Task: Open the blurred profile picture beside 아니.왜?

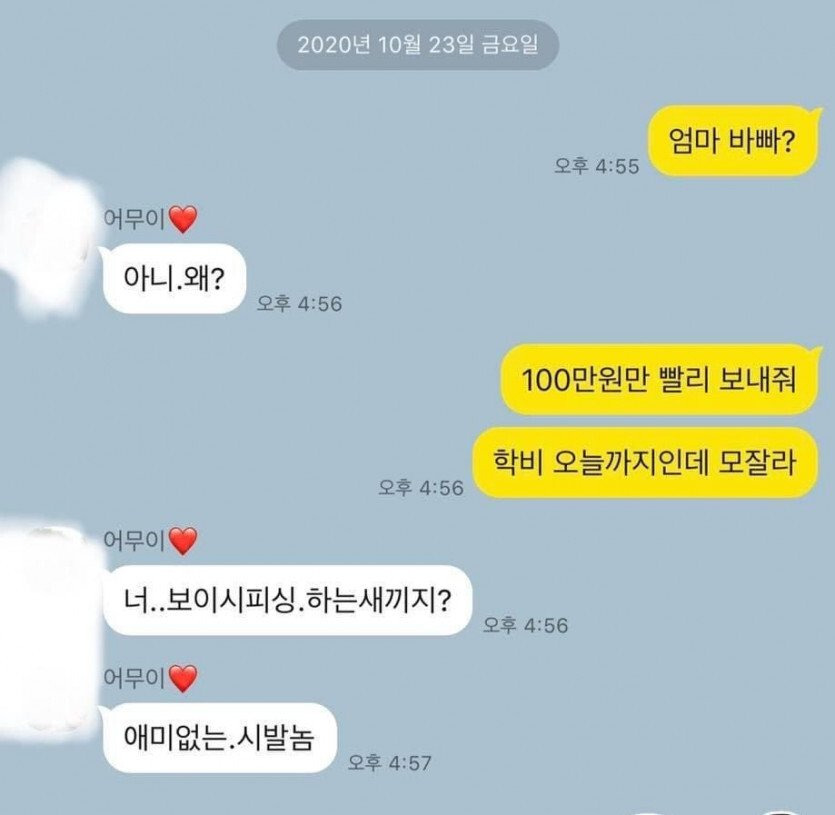Action: click(x=47, y=237)
